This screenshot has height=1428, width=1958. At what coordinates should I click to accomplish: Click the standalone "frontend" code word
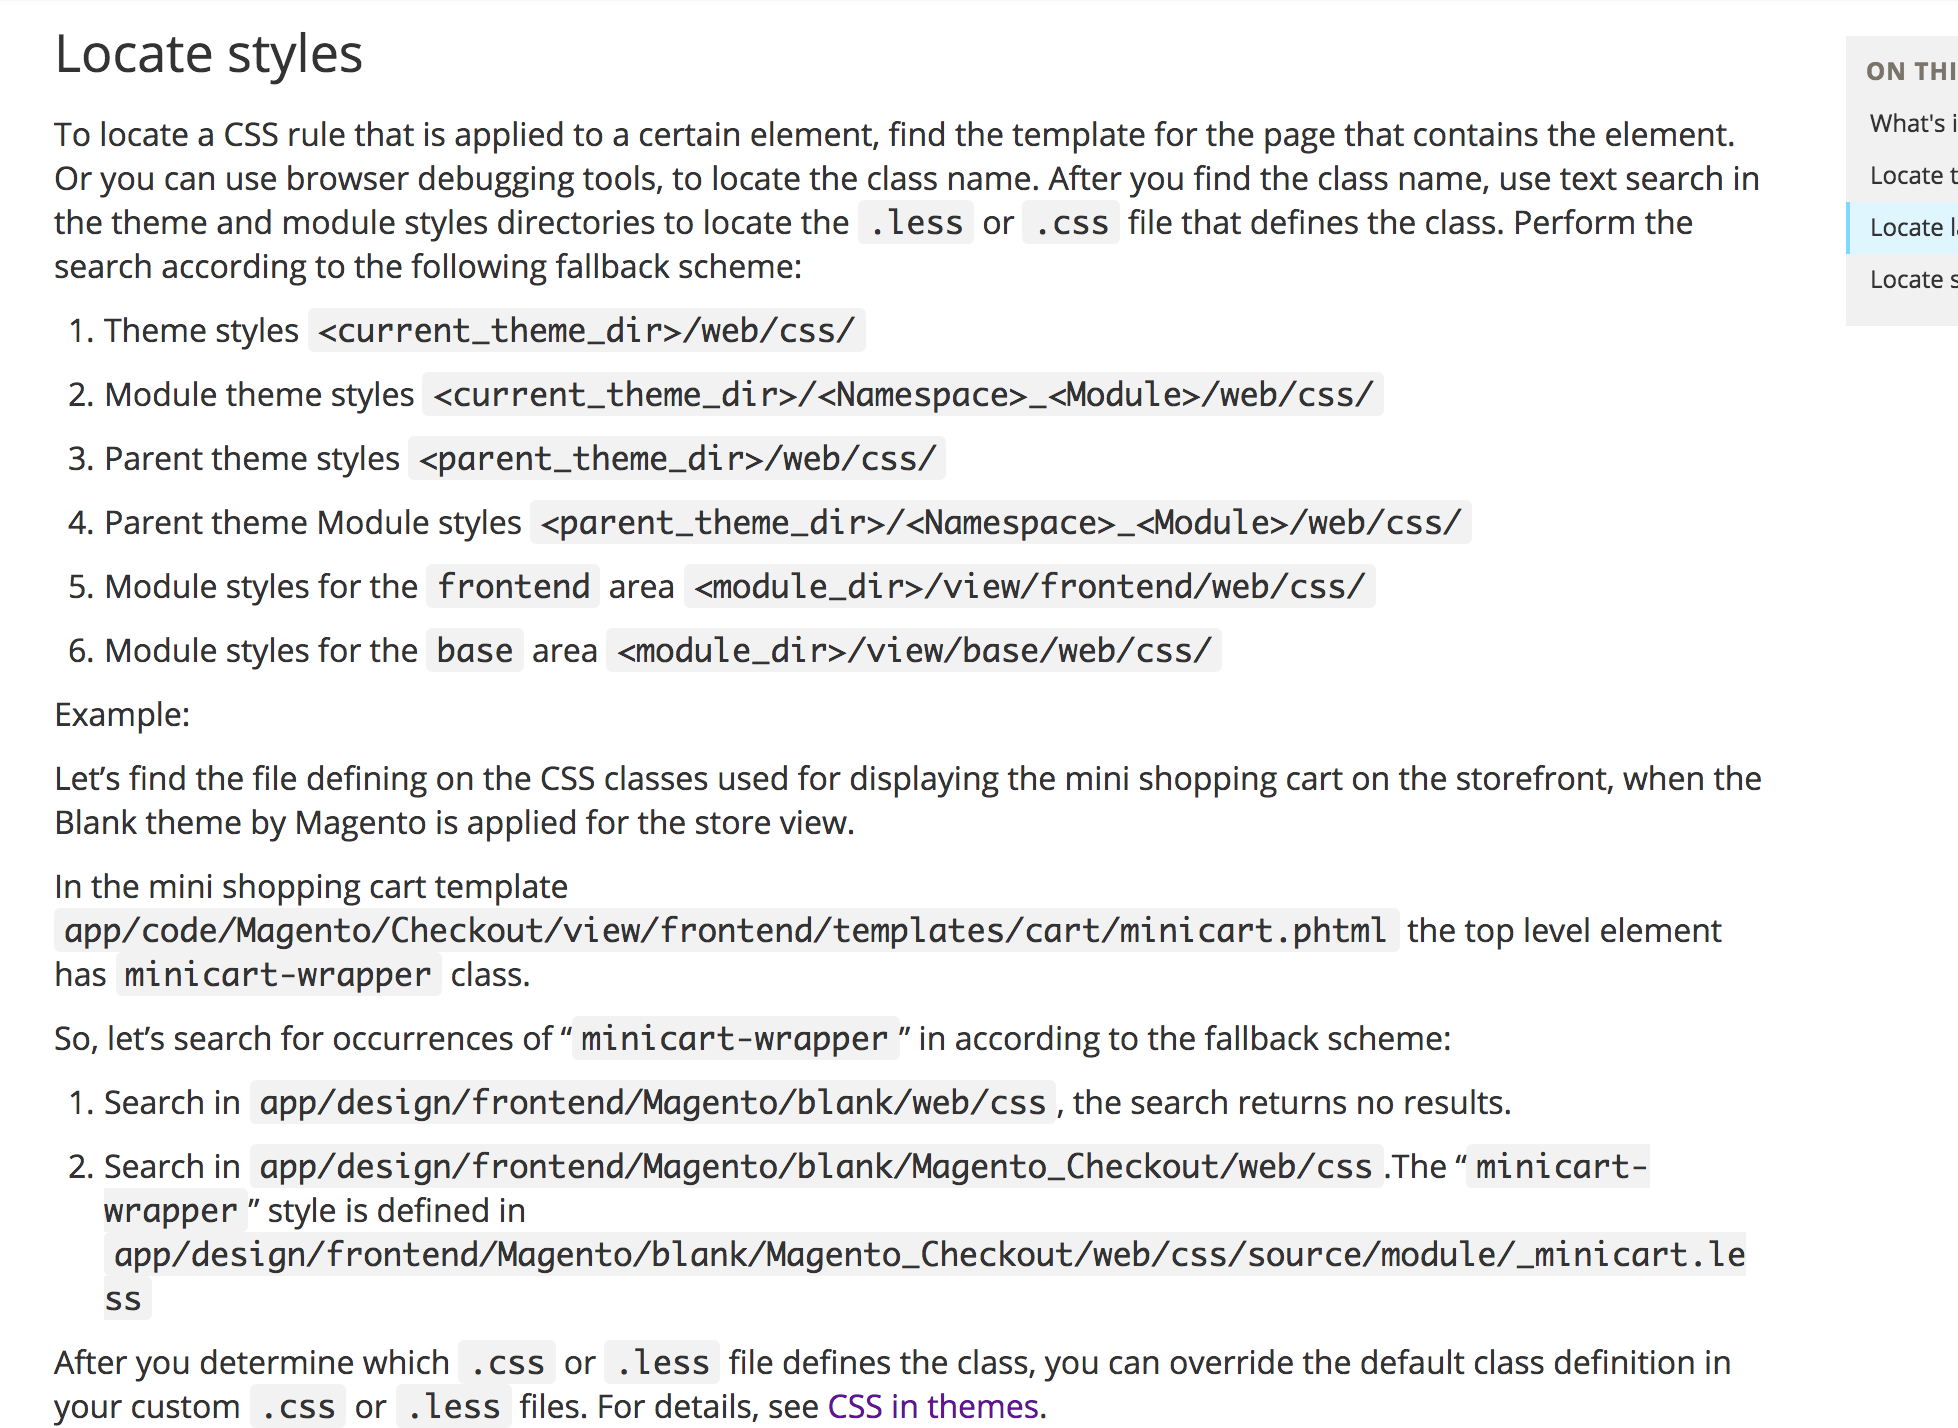point(513,586)
